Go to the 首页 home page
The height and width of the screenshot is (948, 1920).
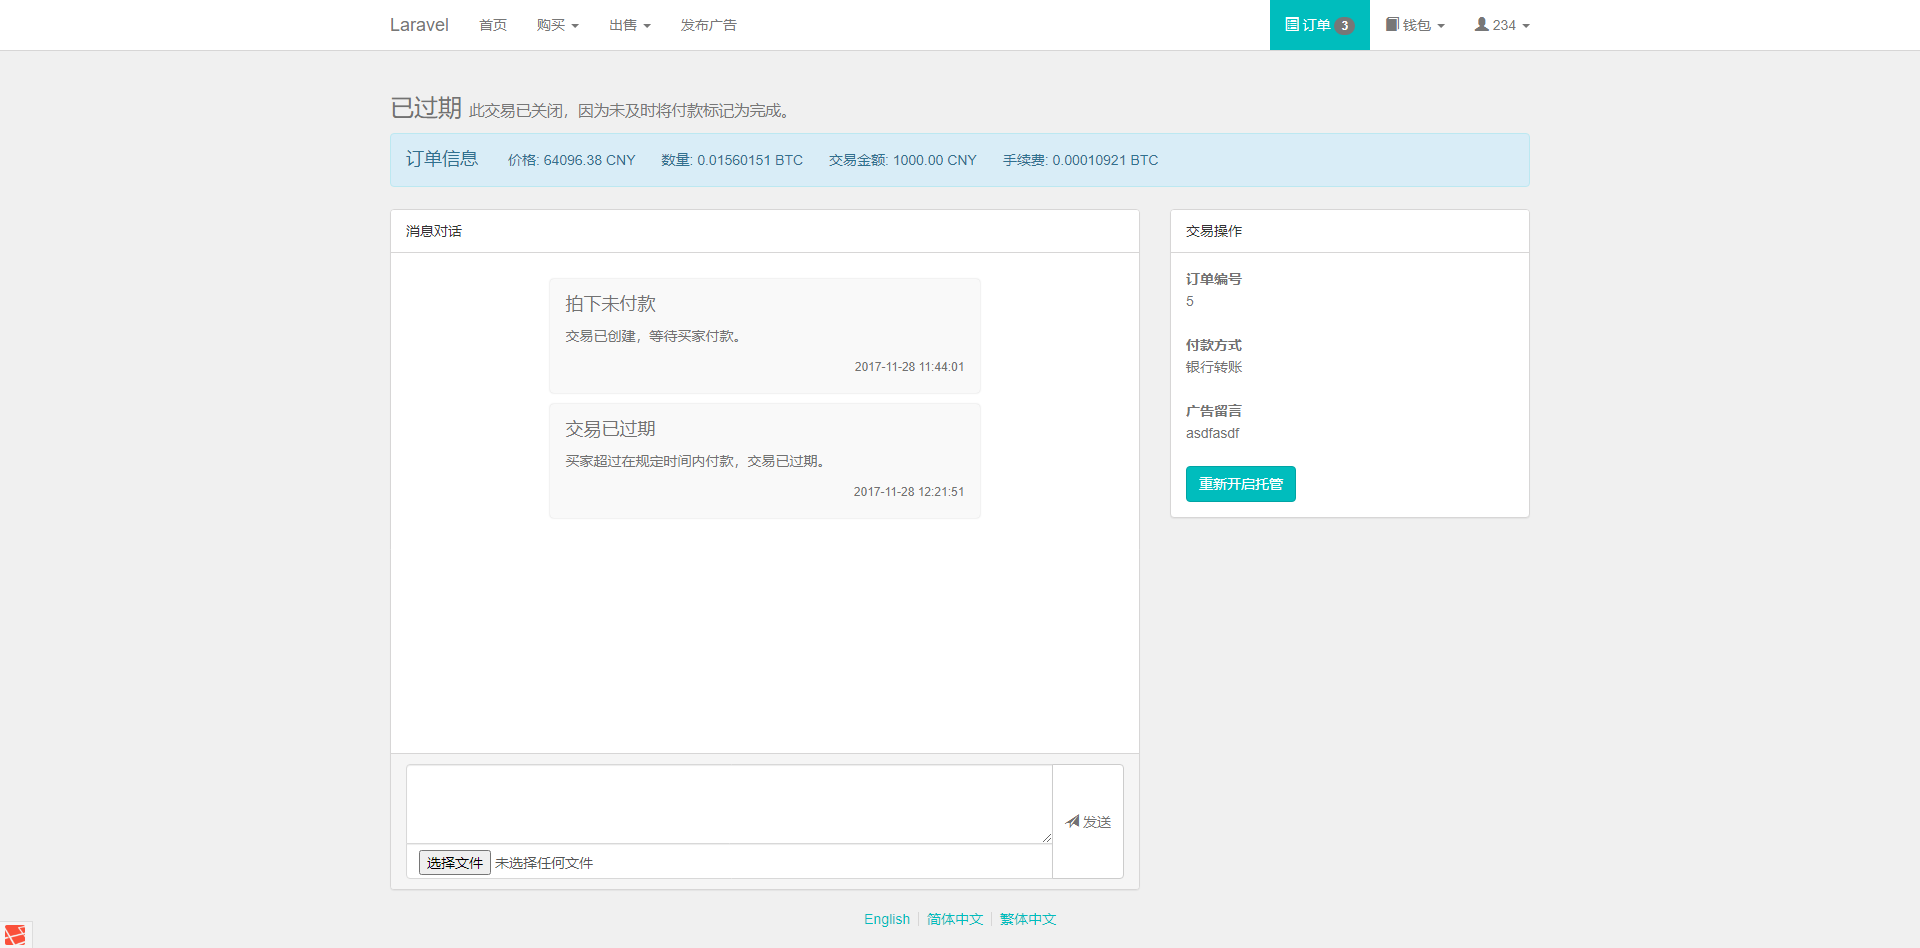[492, 25]
